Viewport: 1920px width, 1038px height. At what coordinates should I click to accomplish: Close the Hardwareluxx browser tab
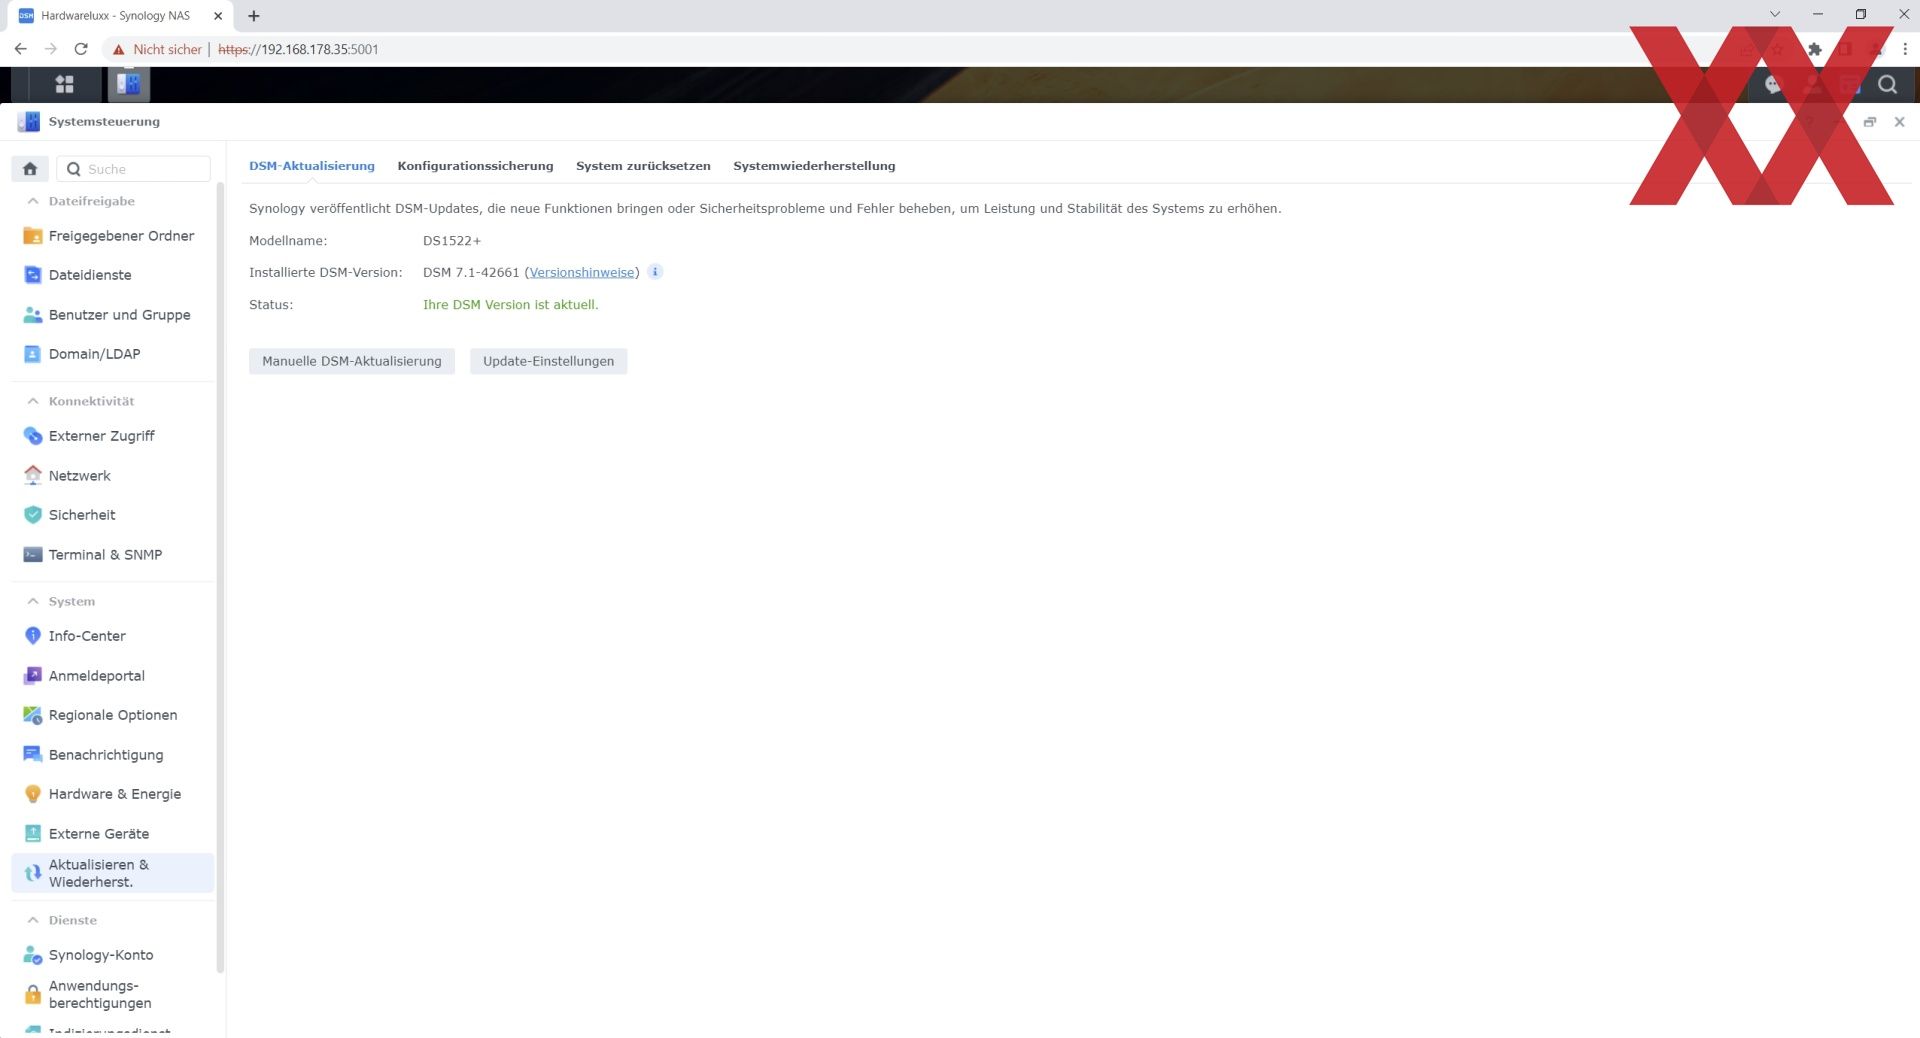click(218, 16)
